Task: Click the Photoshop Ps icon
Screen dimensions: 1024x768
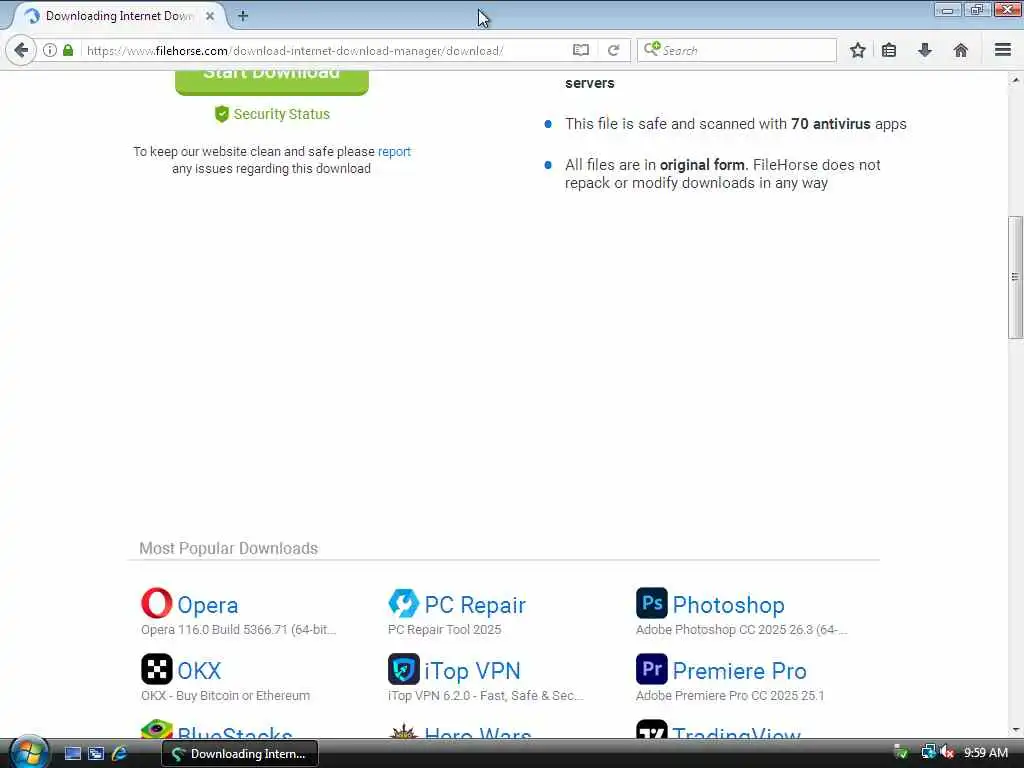Action: 652,603
